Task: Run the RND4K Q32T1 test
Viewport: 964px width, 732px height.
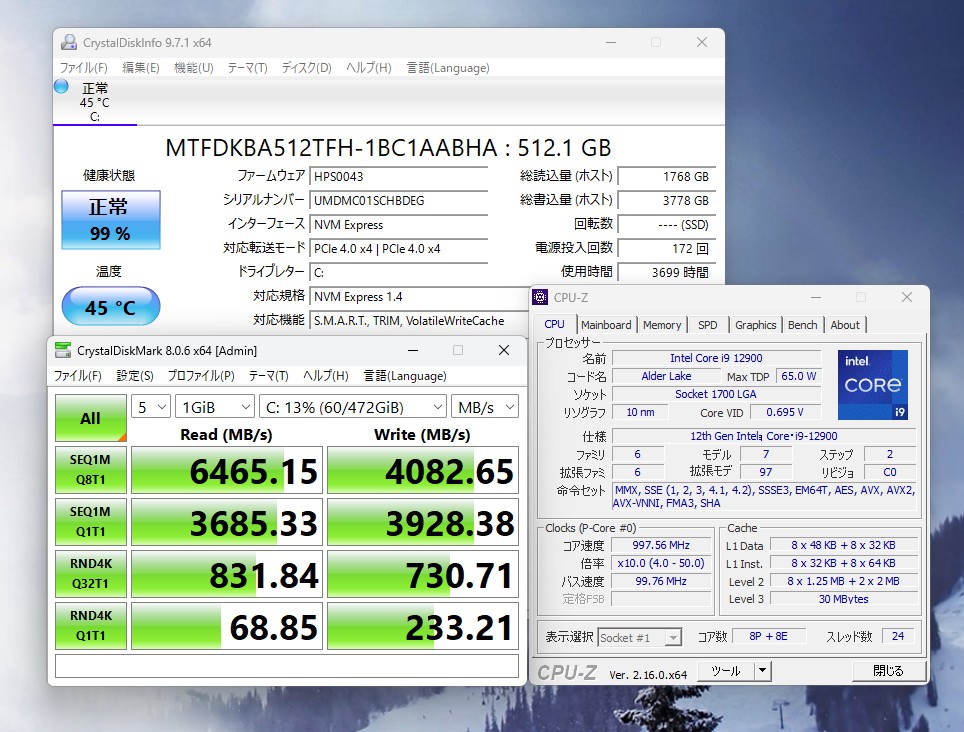Action: point(90,574)
